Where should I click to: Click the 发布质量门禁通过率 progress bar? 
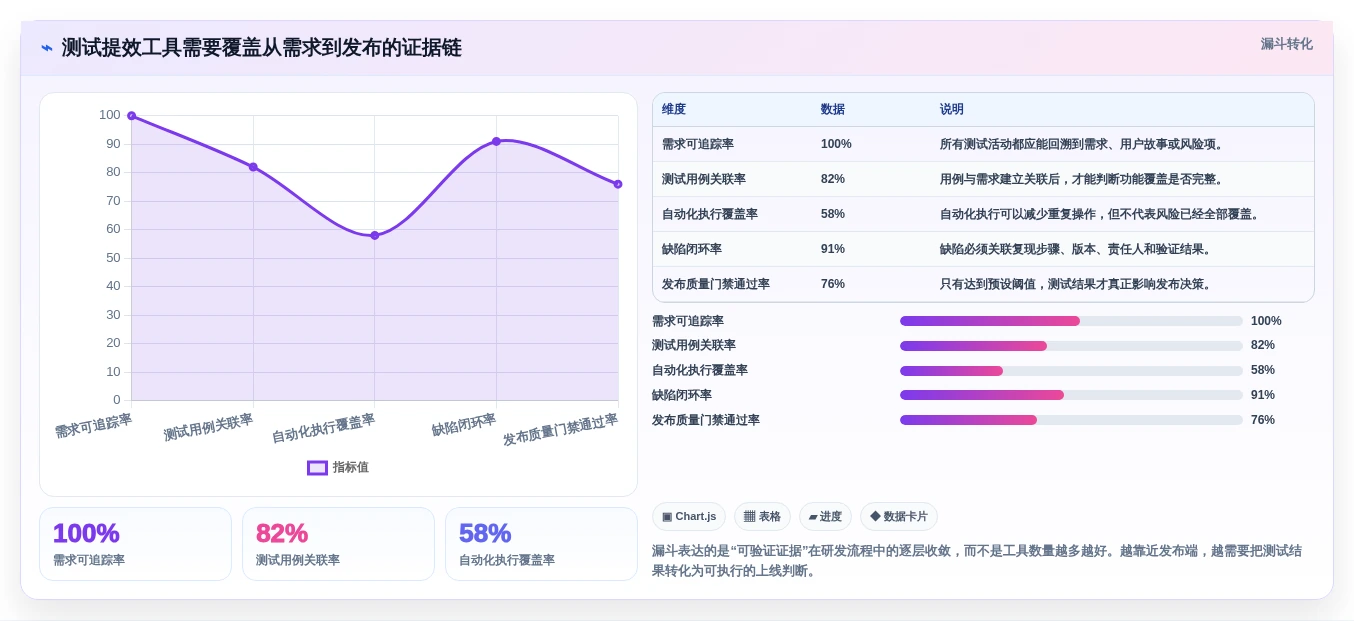click(x=1071, y=420)
